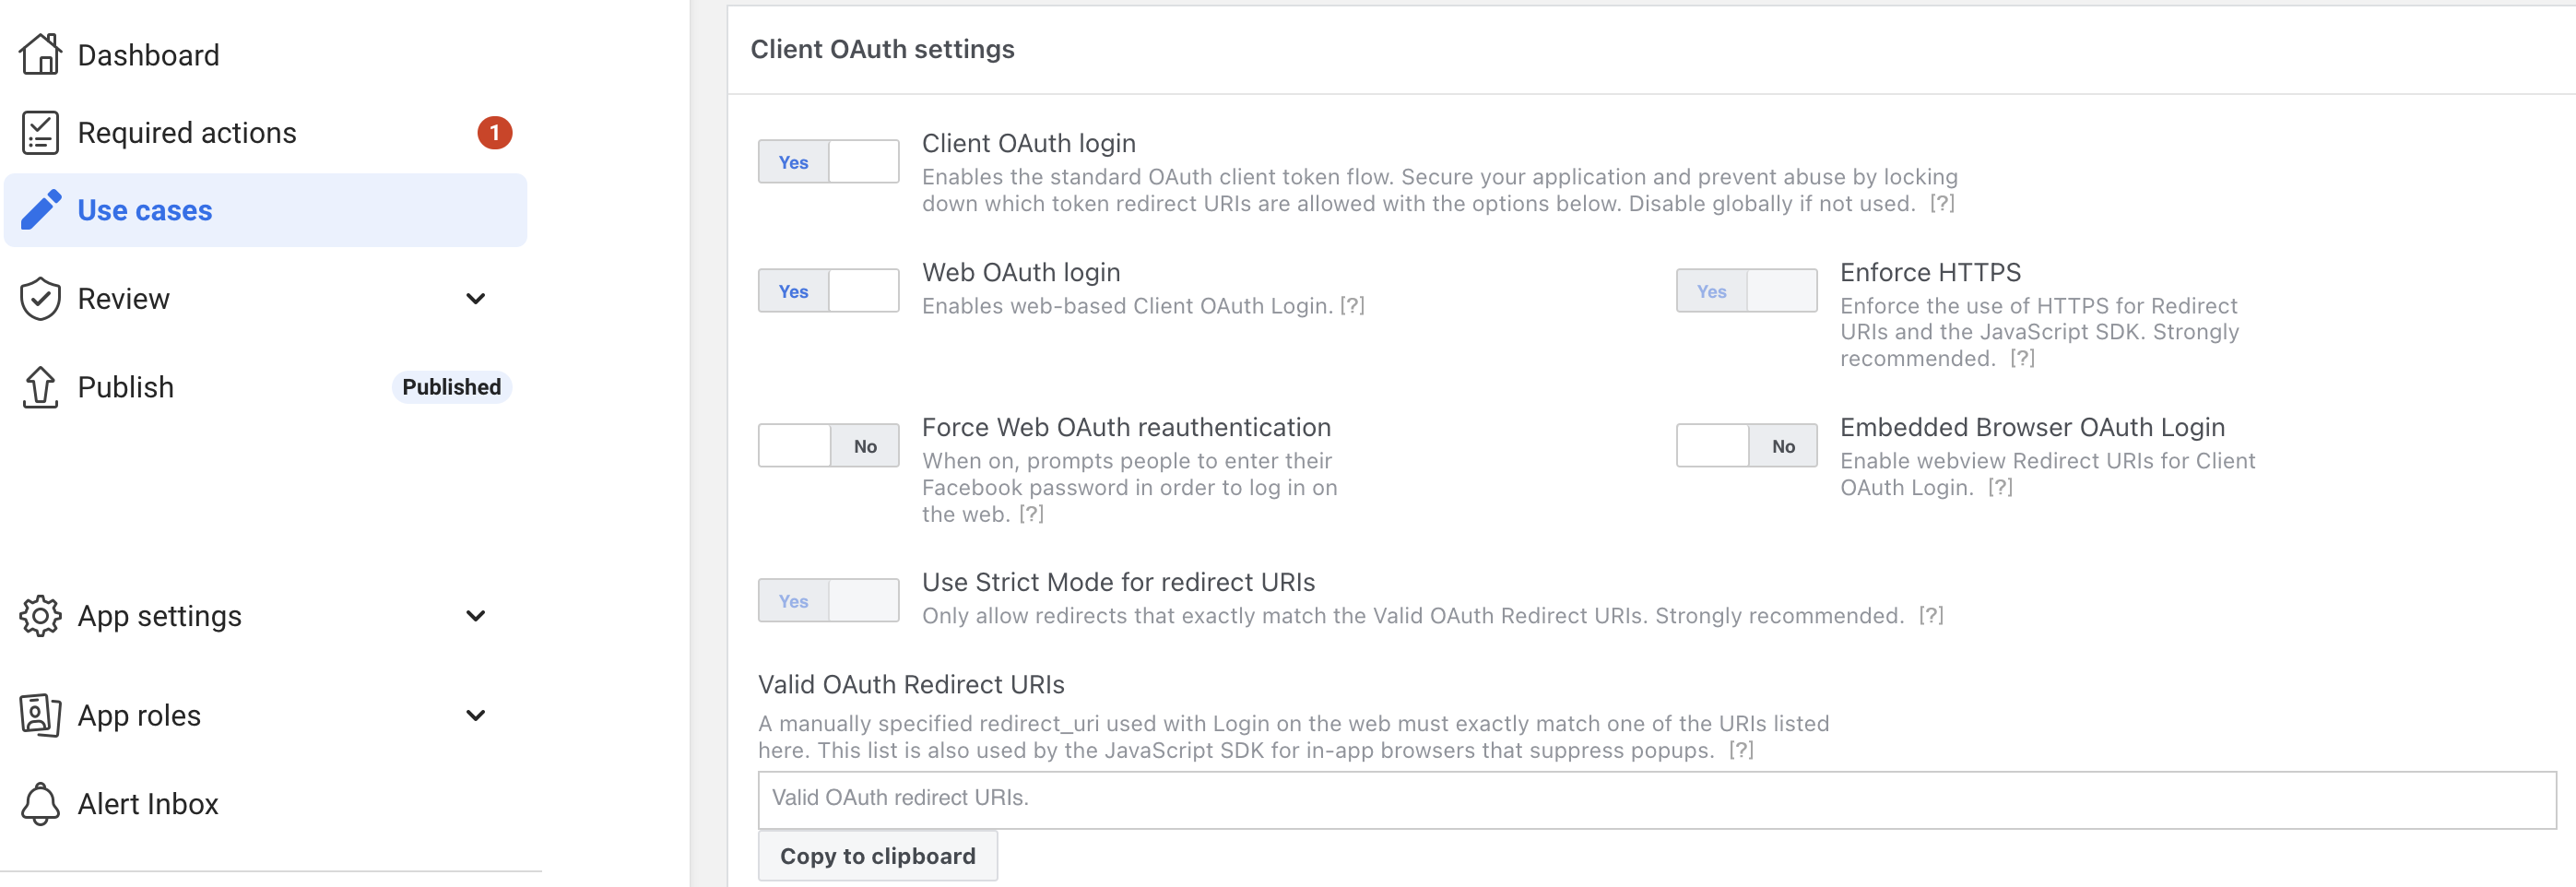2576x887 pixels.
Task: Toggle the Web OAuth login switch
Action: pos(828,291)
